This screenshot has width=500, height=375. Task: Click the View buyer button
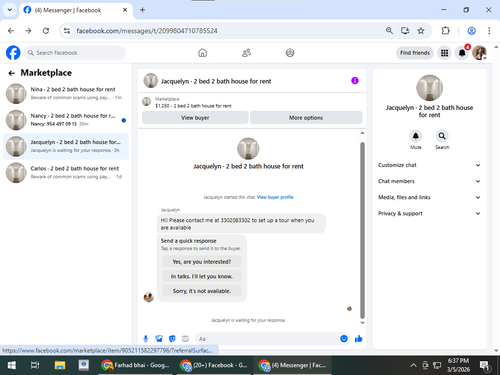(195, 118)
